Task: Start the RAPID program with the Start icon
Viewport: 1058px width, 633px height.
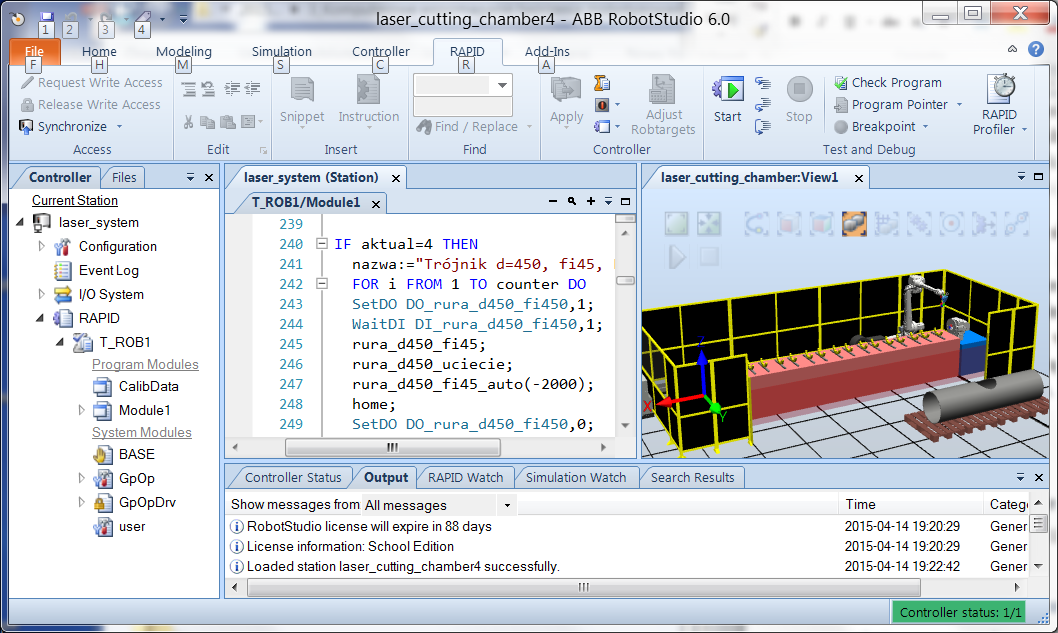Action: [727, 90]
